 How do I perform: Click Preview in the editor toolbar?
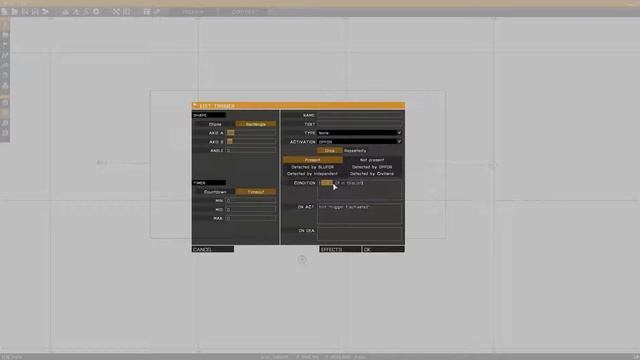(x=193, y=12)
